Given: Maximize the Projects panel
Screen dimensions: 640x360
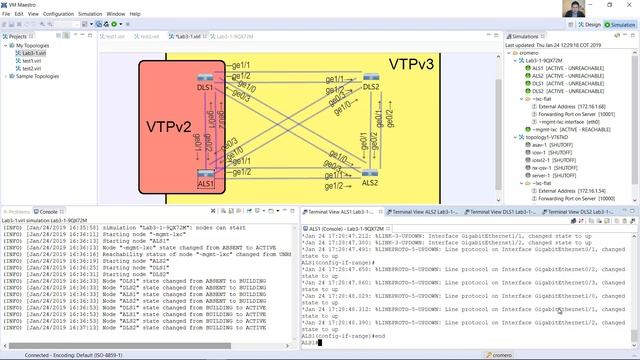Looking at the screenshot, I should click(x=90, y=36).
